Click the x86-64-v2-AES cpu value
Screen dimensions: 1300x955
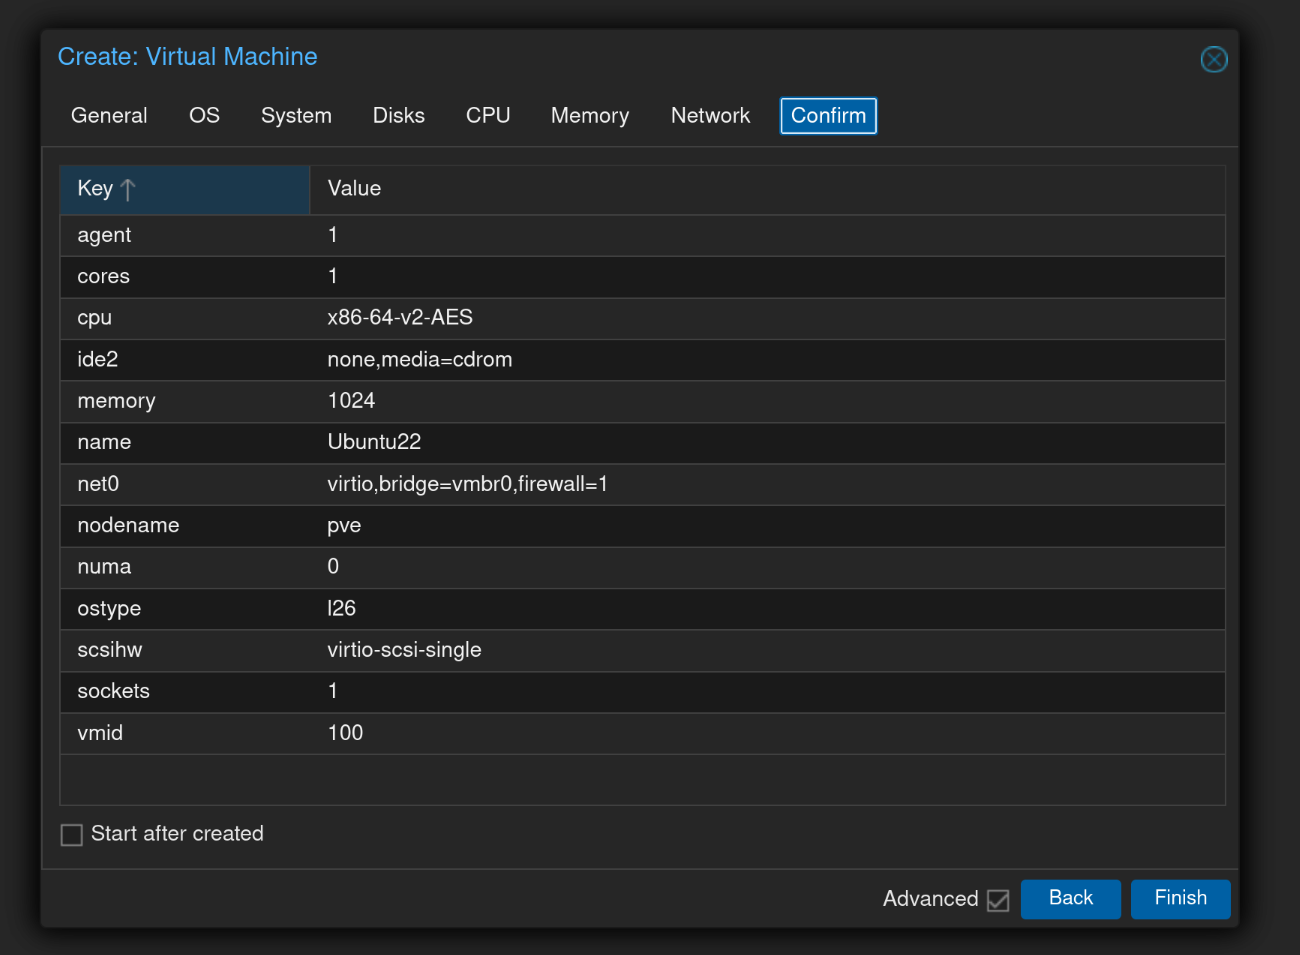(x=400, y=318)
